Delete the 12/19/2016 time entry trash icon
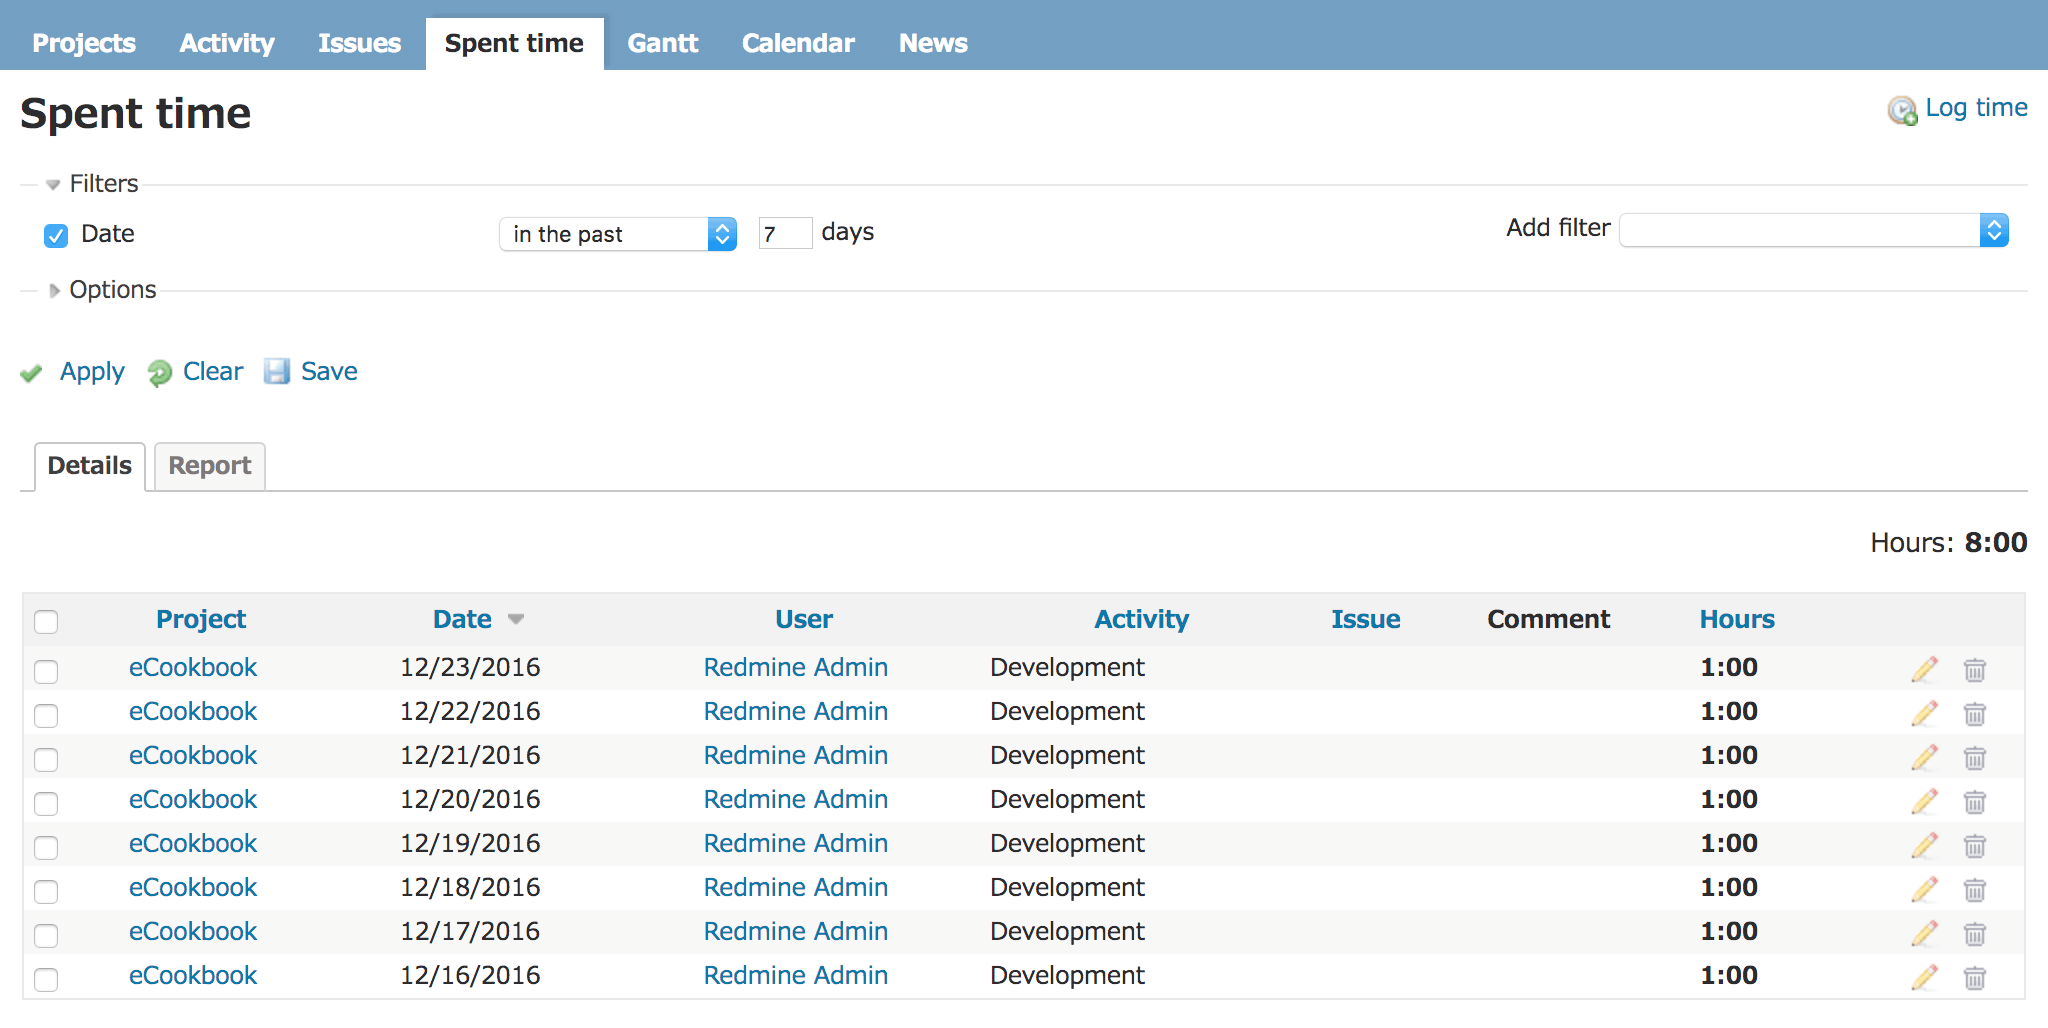2048x1028 pixels. click(1974, 845)
